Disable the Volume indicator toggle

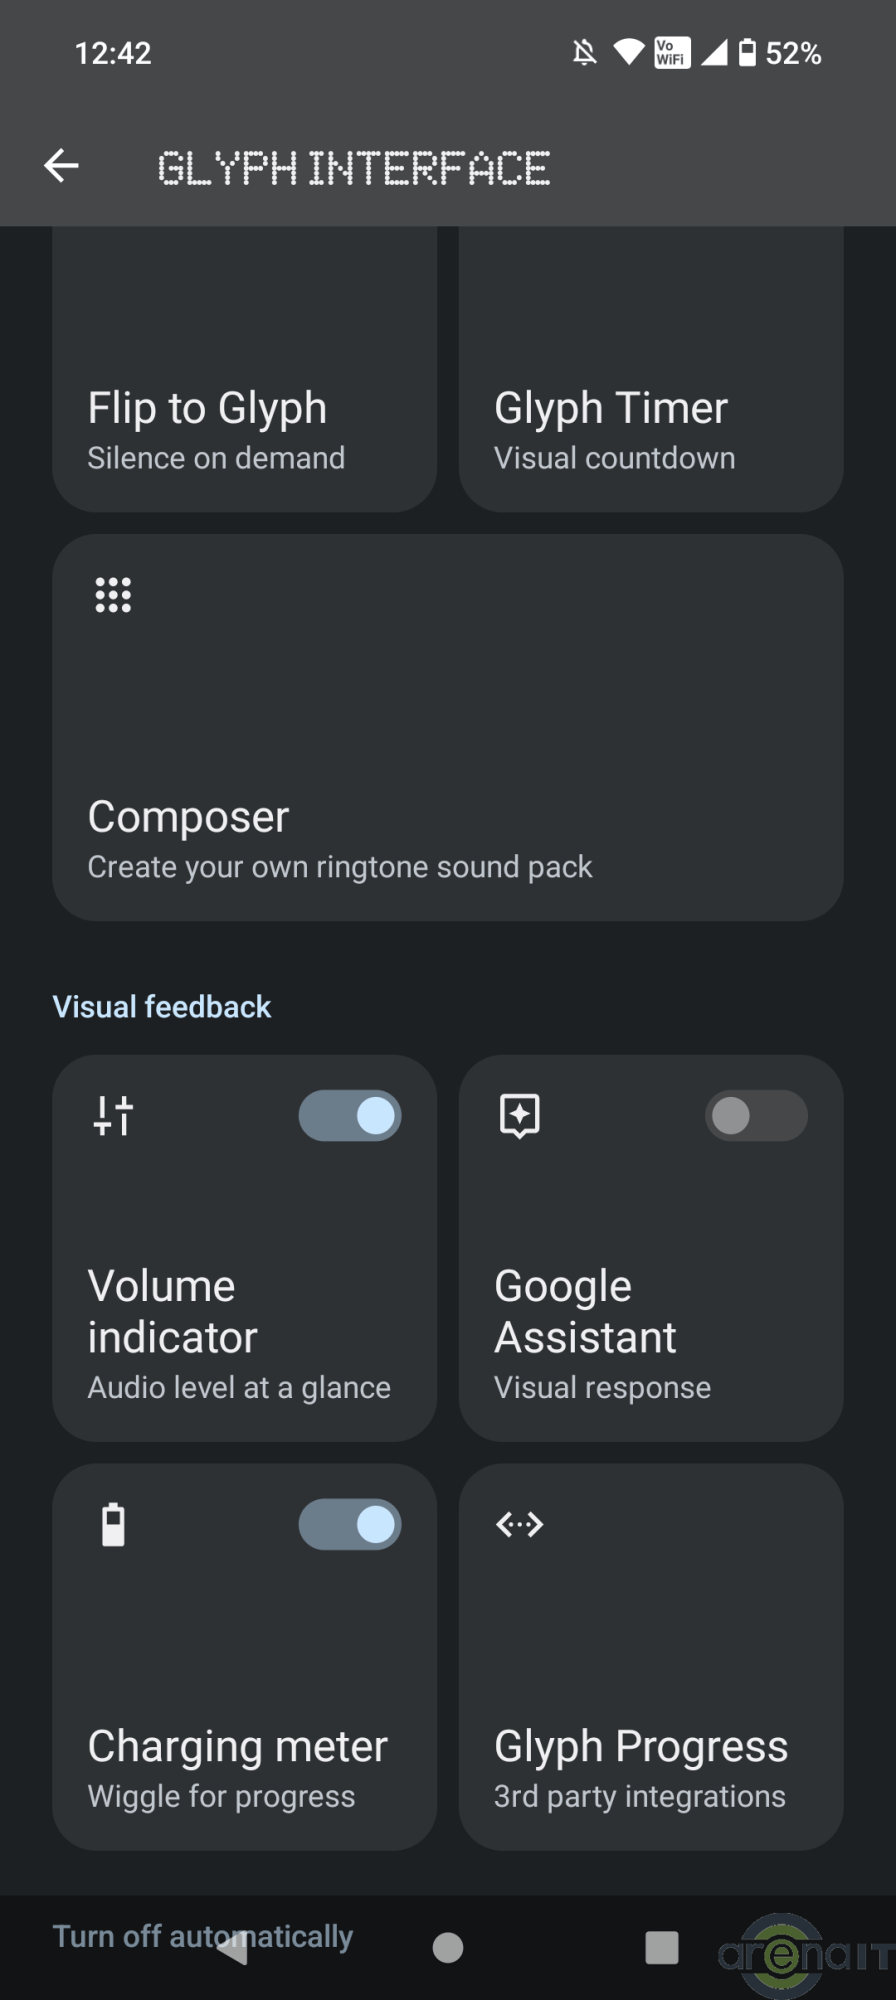click(350, 1115)
